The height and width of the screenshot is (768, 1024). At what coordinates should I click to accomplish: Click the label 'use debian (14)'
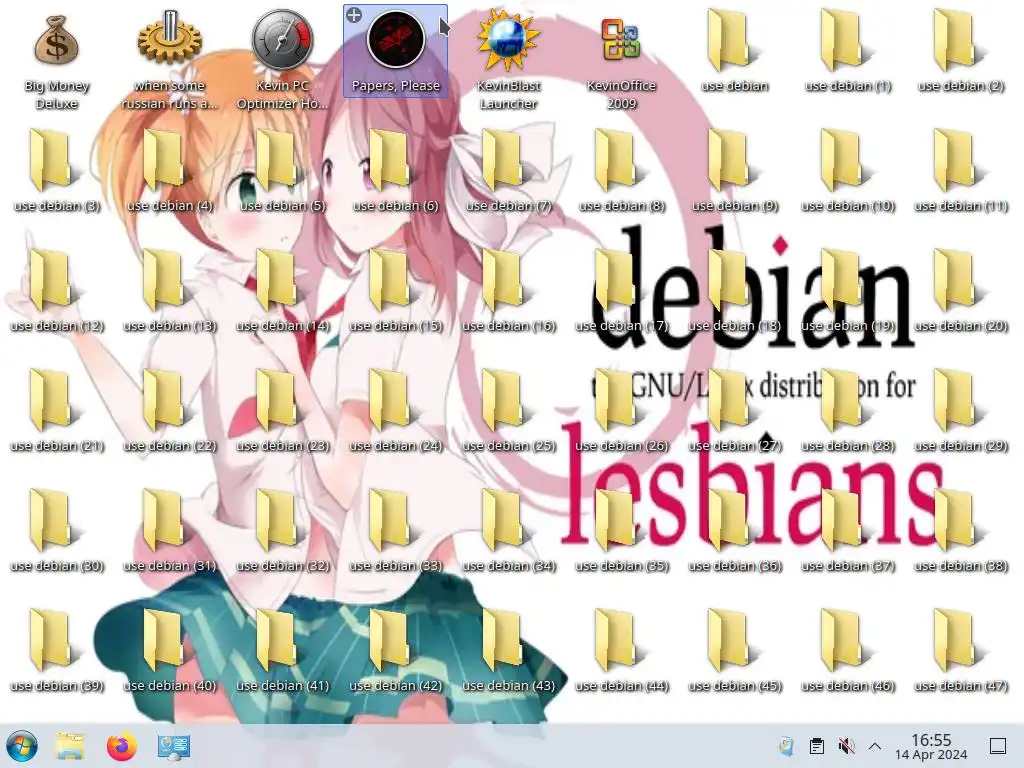tap(282, 326)
